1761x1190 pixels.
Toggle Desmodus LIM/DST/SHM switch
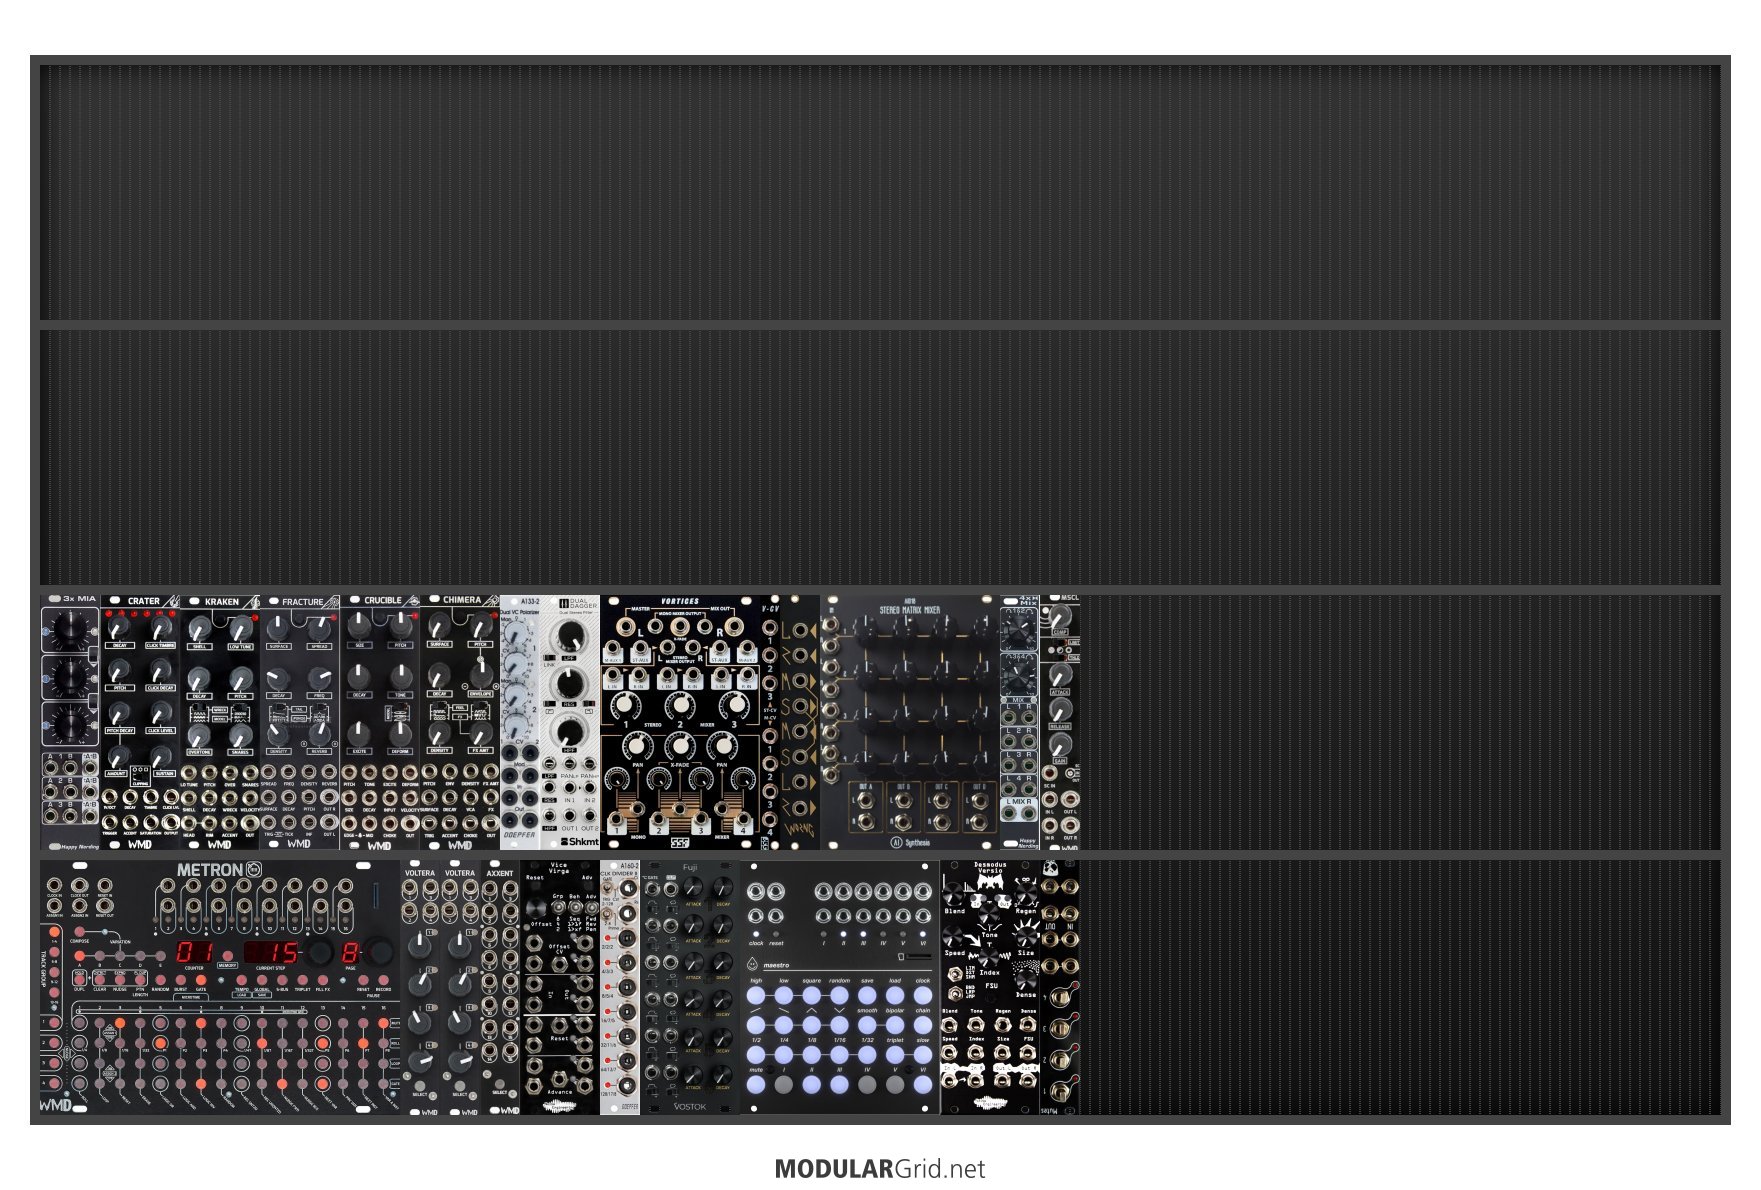954,974
